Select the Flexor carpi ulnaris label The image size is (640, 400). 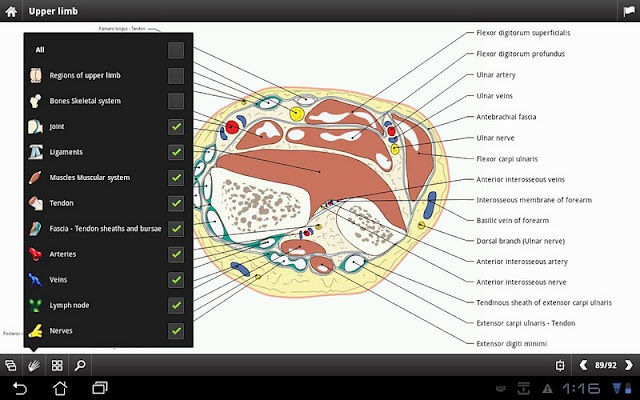[507, 159]
